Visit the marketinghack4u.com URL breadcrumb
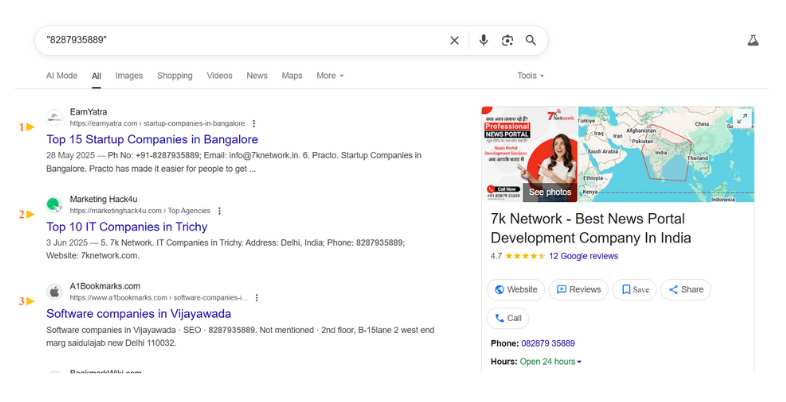The height and width of the screenshot is (402, 786). (140, 211)
